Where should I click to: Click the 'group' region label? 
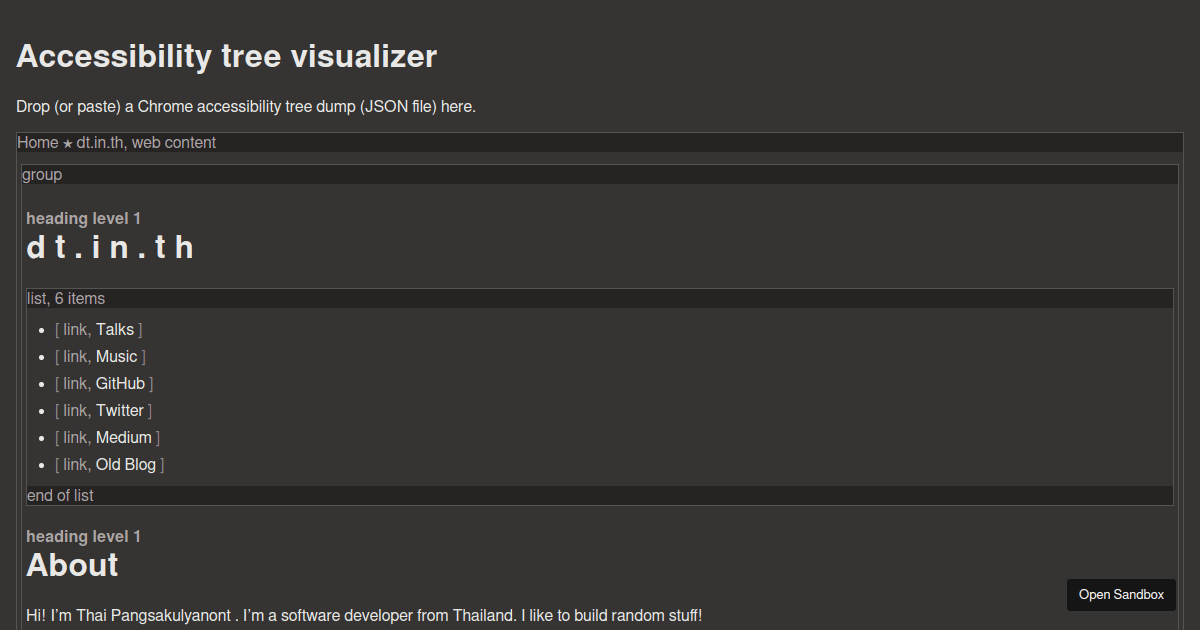pos(41,174)
